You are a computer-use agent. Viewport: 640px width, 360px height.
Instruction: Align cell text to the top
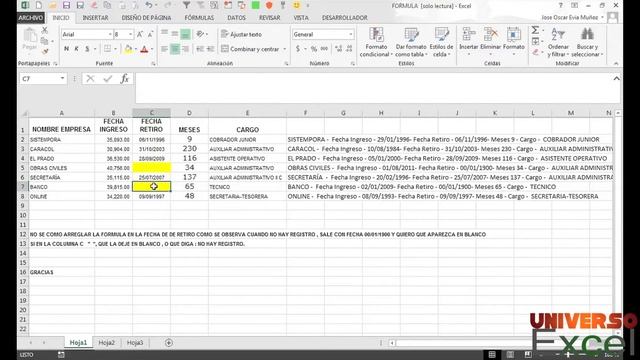click(x=164, y=34)
